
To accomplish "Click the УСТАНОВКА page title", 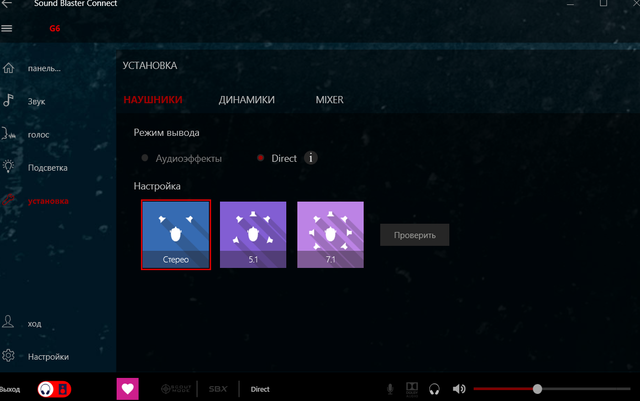I will pyautogui.click(x=150, y=65).
